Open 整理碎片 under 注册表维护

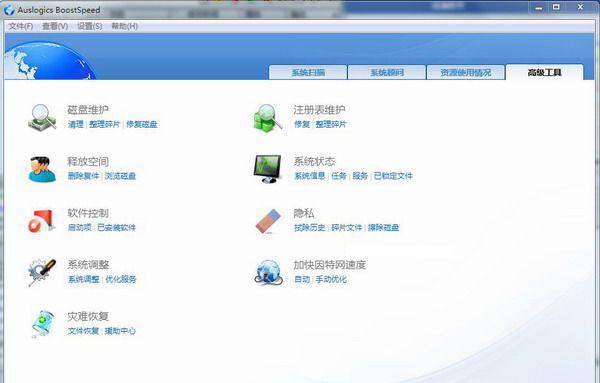tap(331, 124)
